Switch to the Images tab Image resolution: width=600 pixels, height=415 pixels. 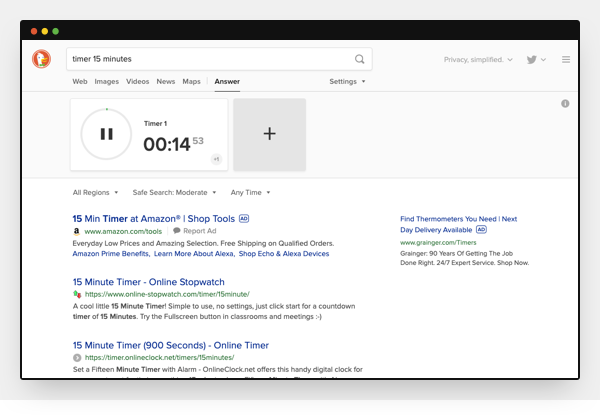coord(106,81)
